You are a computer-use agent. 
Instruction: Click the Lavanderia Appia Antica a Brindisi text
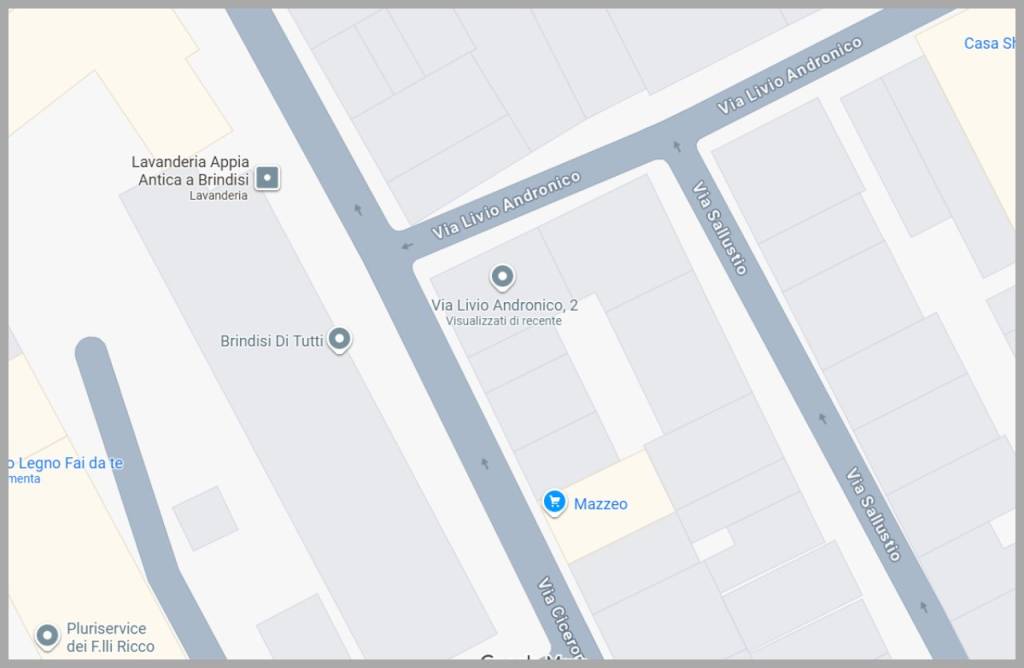191,170
